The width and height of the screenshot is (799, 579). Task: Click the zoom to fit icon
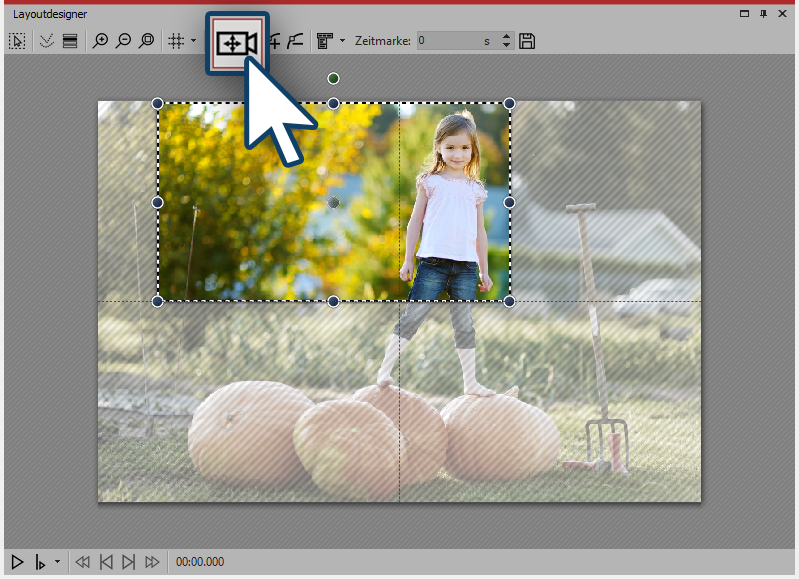pos(147,41)
